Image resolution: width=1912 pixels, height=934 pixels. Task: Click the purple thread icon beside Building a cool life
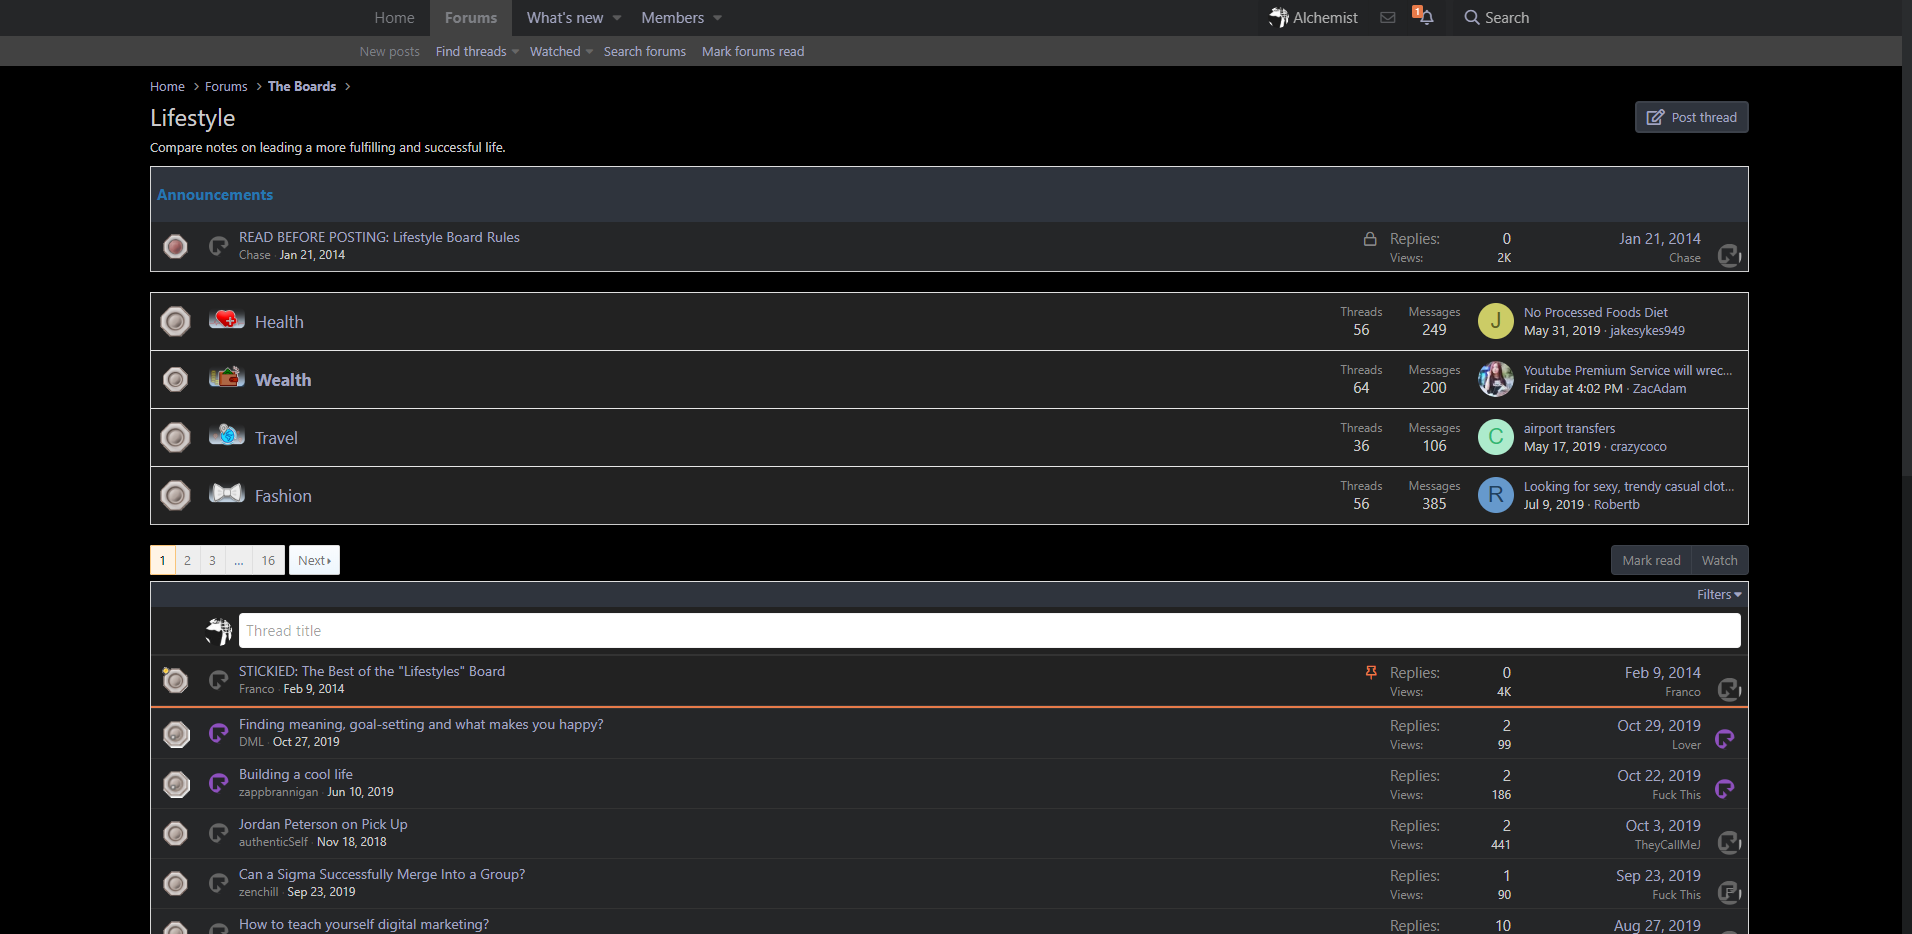point(218,784)
